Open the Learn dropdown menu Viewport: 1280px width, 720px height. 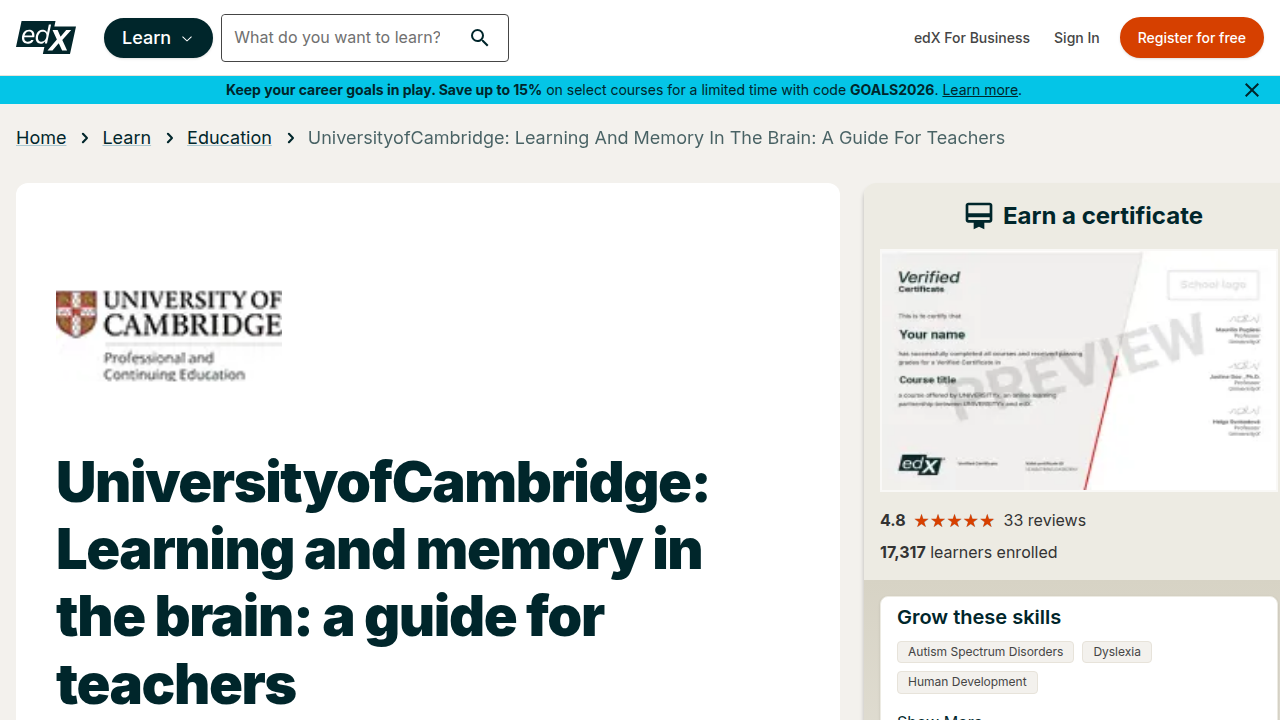coord(158,38)
